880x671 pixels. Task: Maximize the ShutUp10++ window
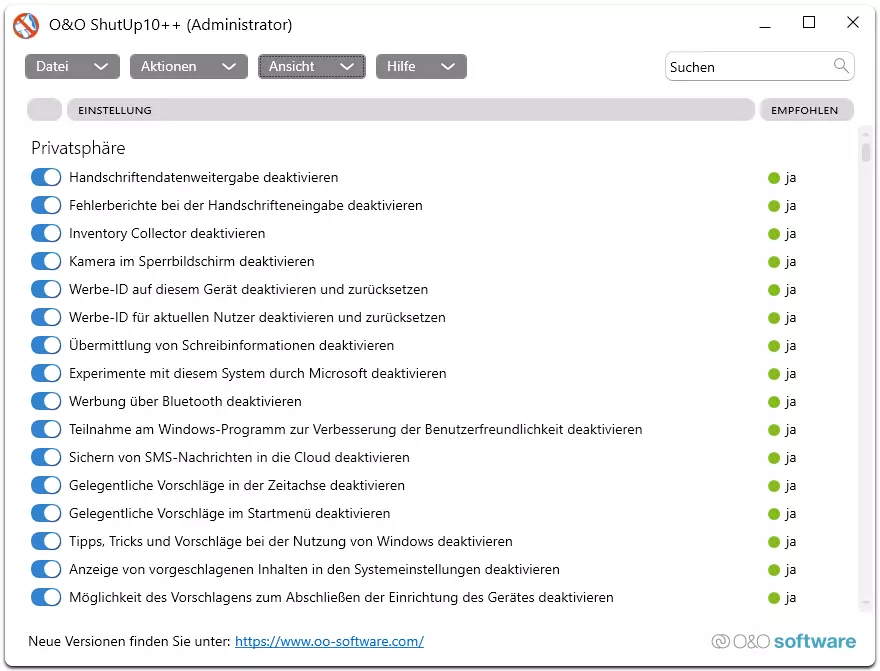[809, 22]
